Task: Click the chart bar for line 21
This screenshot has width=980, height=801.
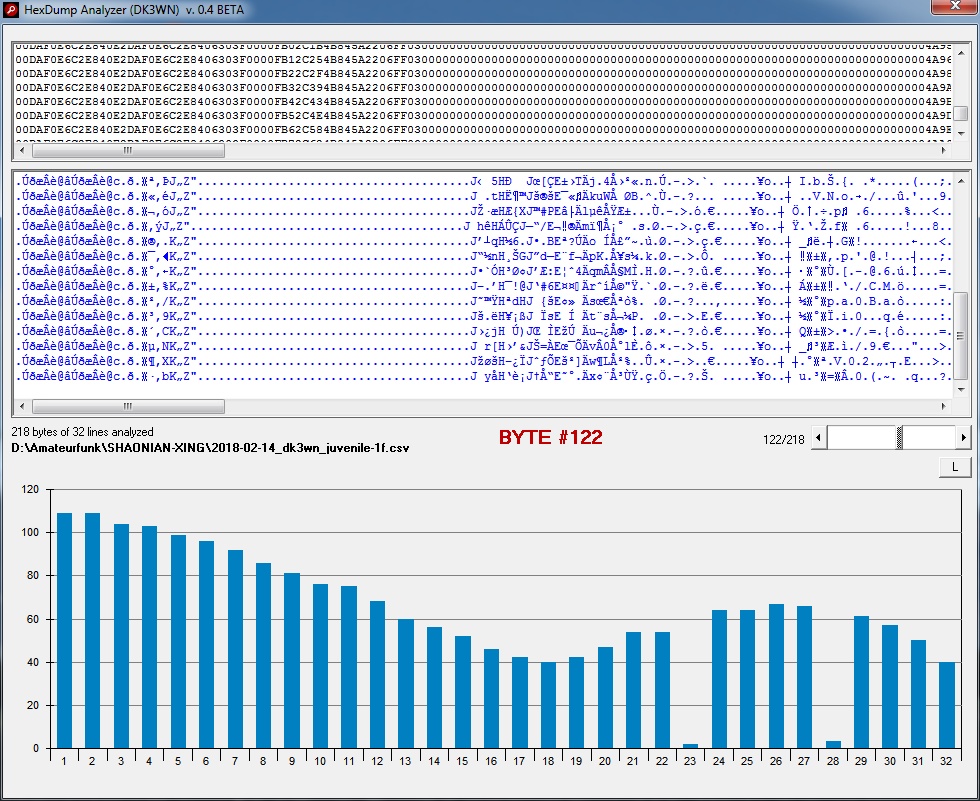Action: click(x=633, y=690)
